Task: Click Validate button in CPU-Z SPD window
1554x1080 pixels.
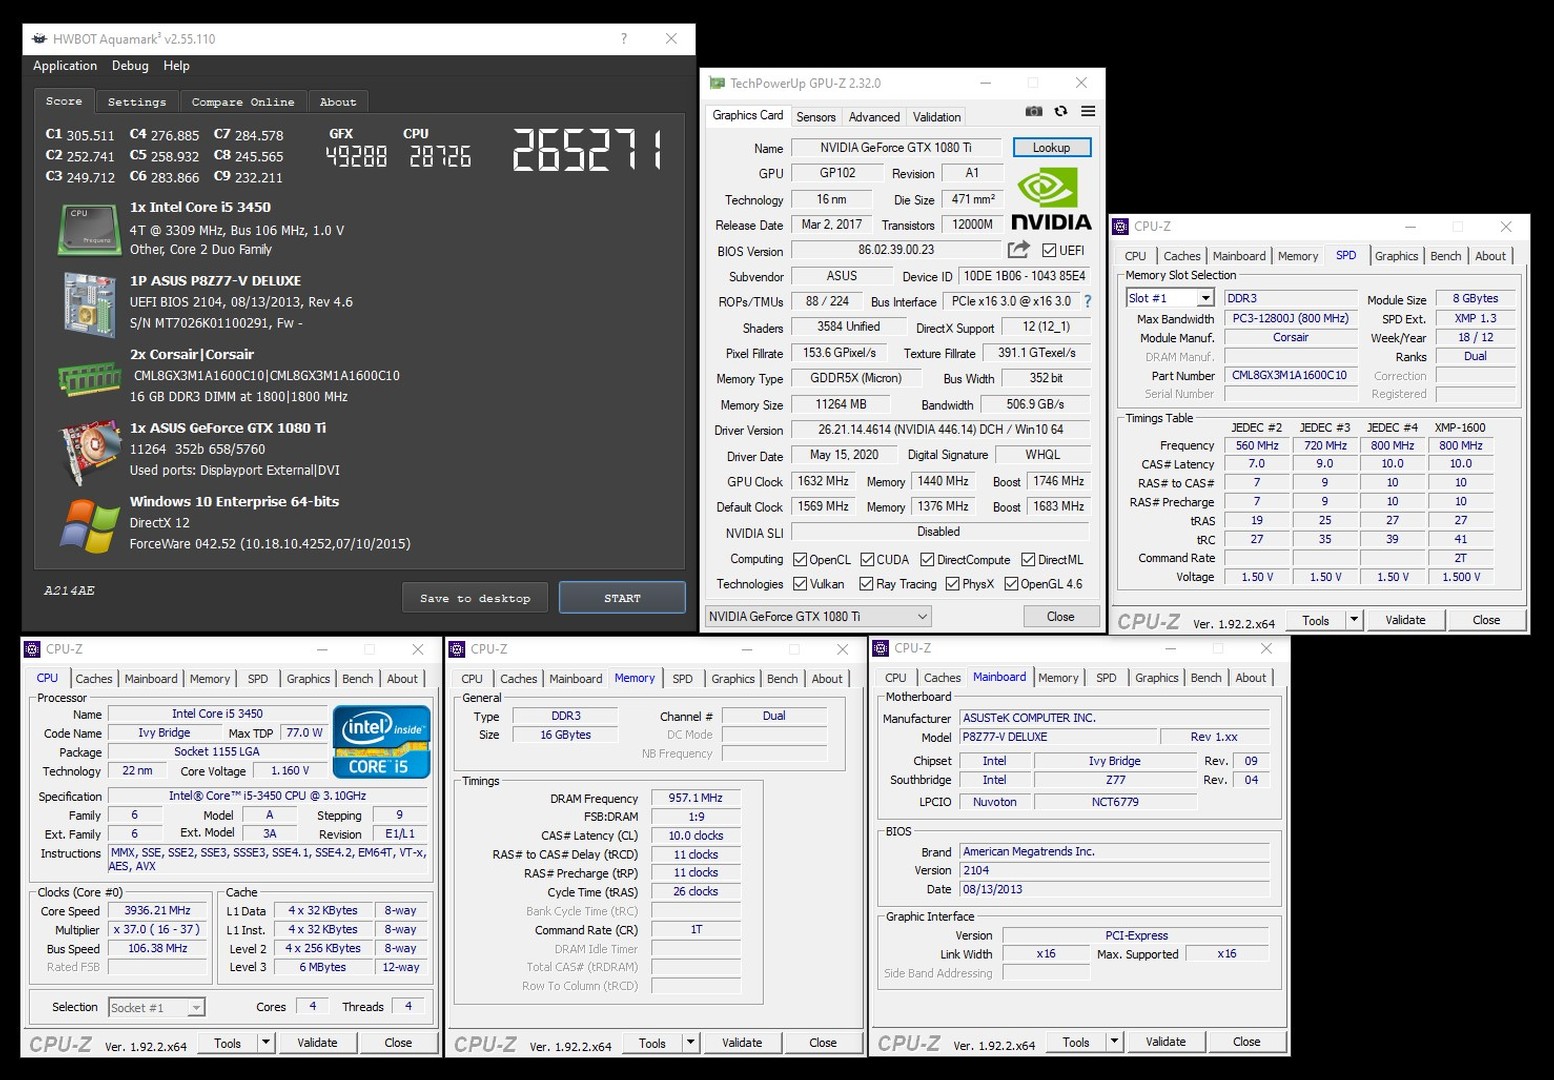Action: (x=1405, y=620)
